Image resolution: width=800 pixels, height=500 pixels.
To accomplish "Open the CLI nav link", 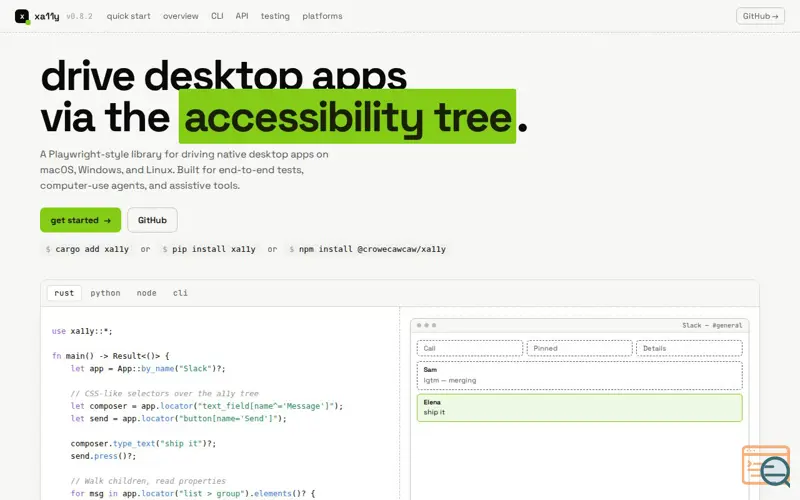I will pyautogui.click(x=217, y=16).
